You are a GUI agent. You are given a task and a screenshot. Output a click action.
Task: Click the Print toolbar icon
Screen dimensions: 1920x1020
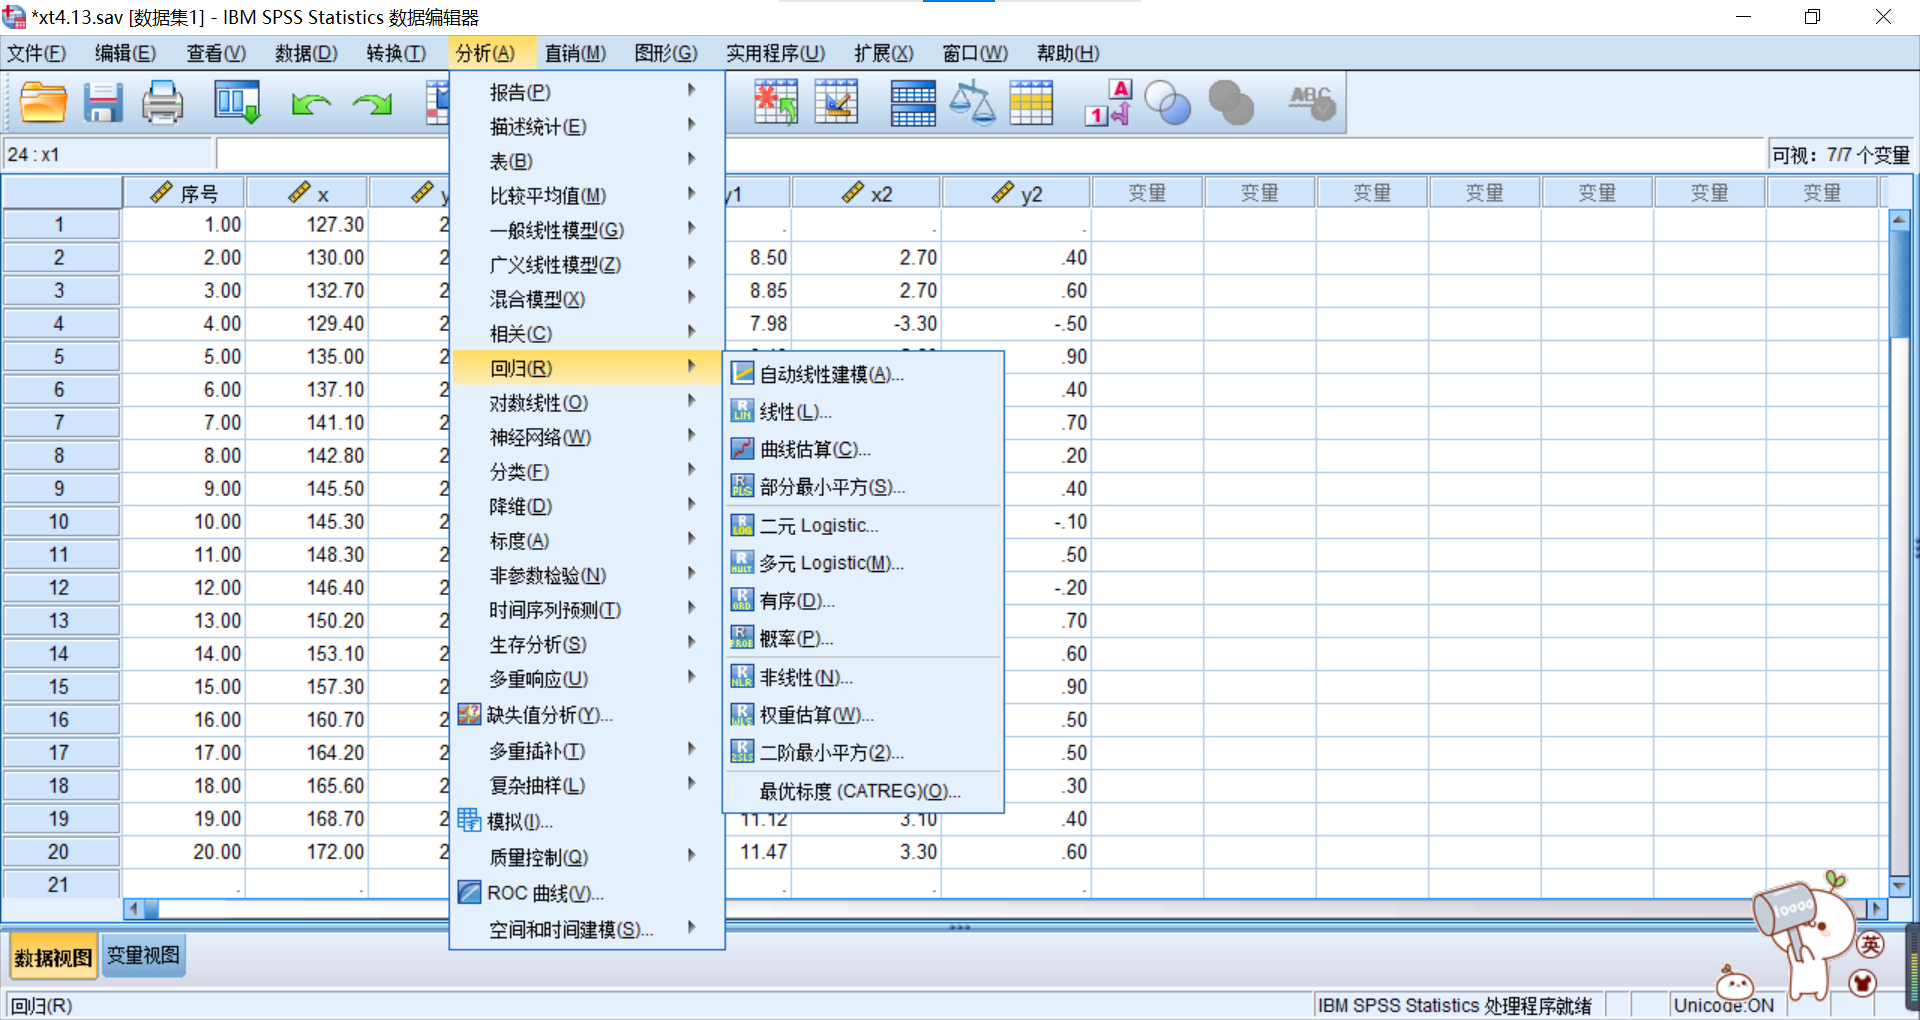click(x=162, y=102)
